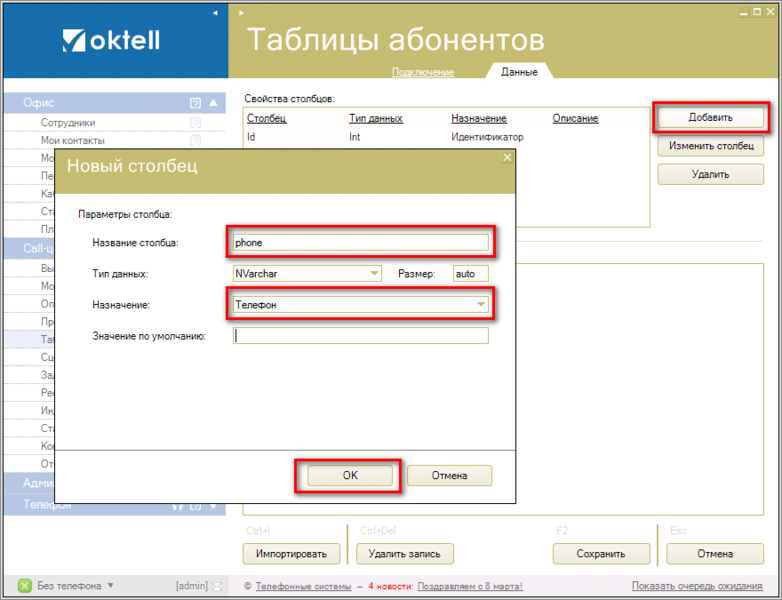
Task: Minimize the oktell window
Action: [744, 12]
